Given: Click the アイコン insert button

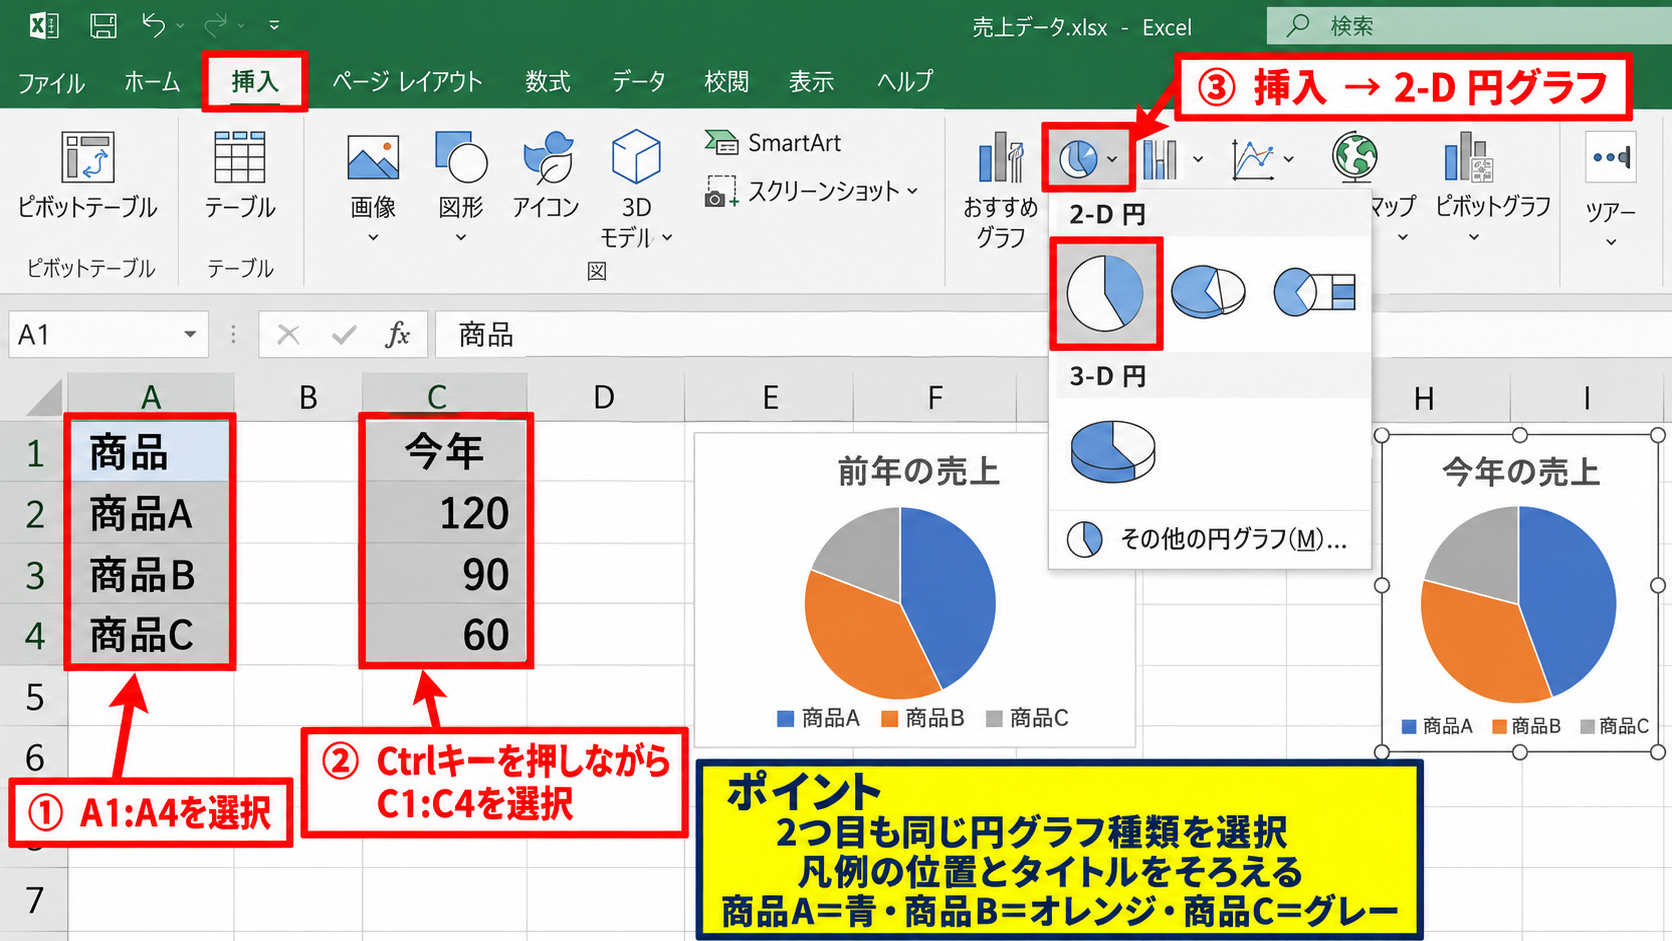Looking at the screenshot, I should (546, 176).
